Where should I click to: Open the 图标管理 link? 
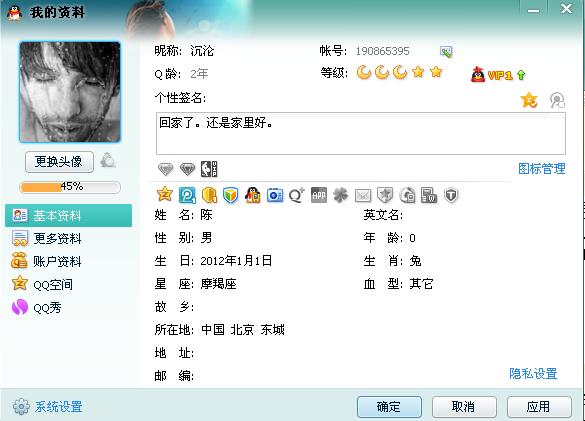pos(541,169)
